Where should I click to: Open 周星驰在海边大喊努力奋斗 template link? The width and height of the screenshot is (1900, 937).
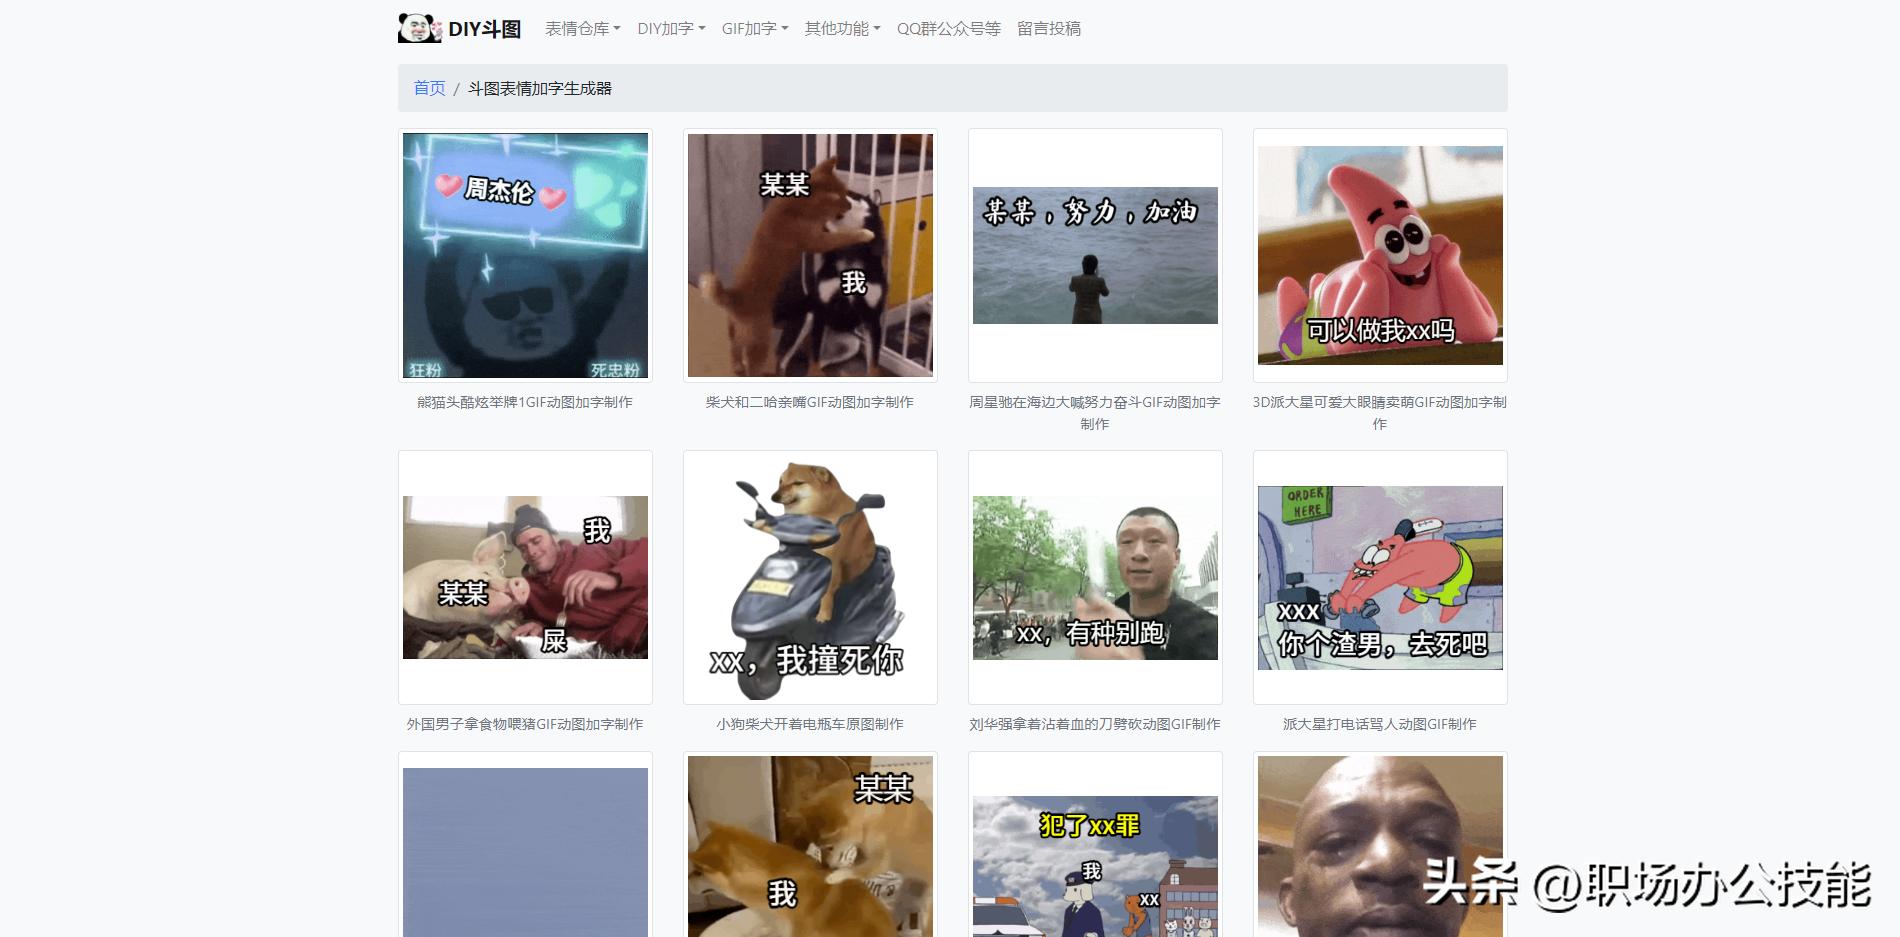tap(1094, 412)
